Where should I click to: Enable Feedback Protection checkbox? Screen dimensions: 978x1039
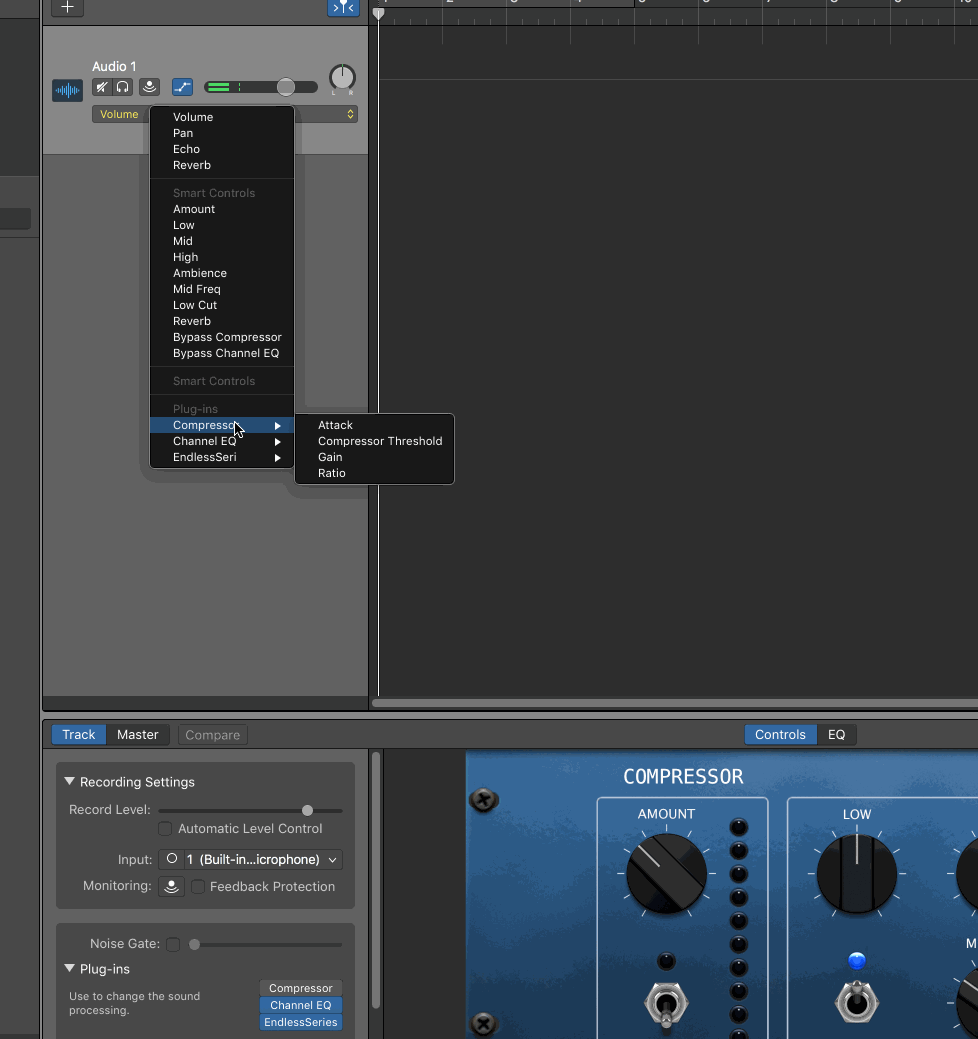pos(198,887)
